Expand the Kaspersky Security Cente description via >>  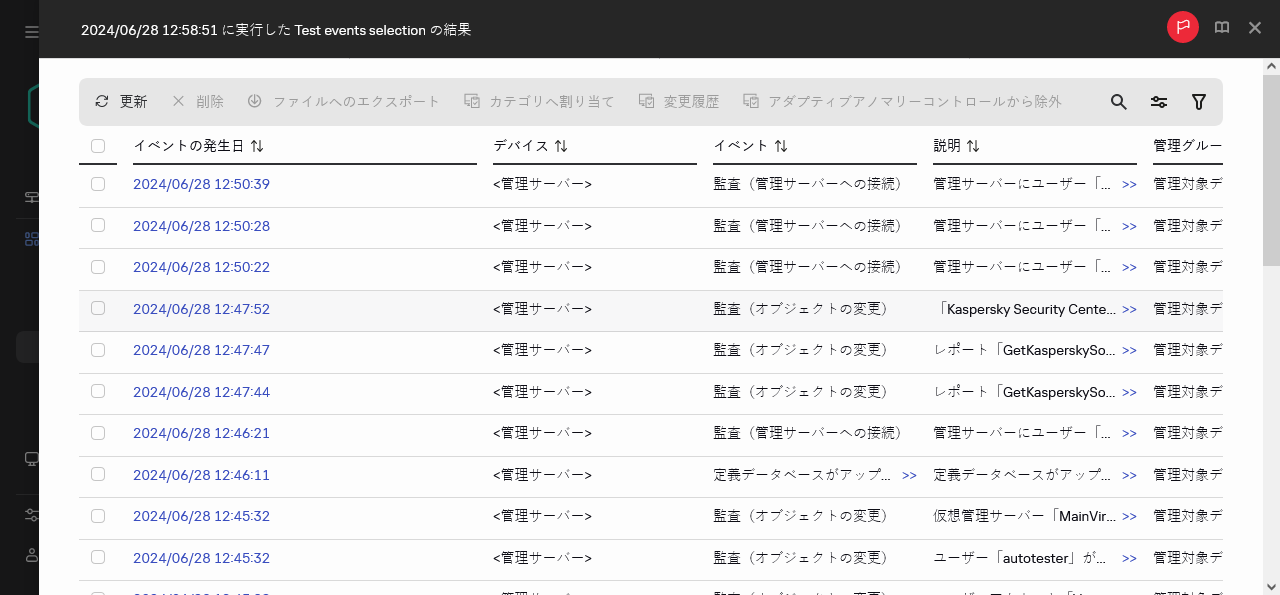(x=1129, y=309)
